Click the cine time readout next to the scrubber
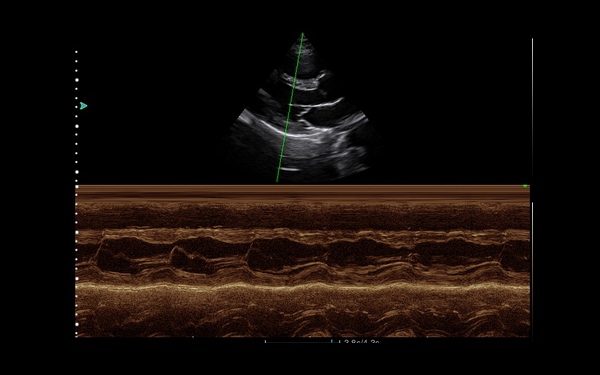This screenshot has width=600, height=375. click(362, 342)
